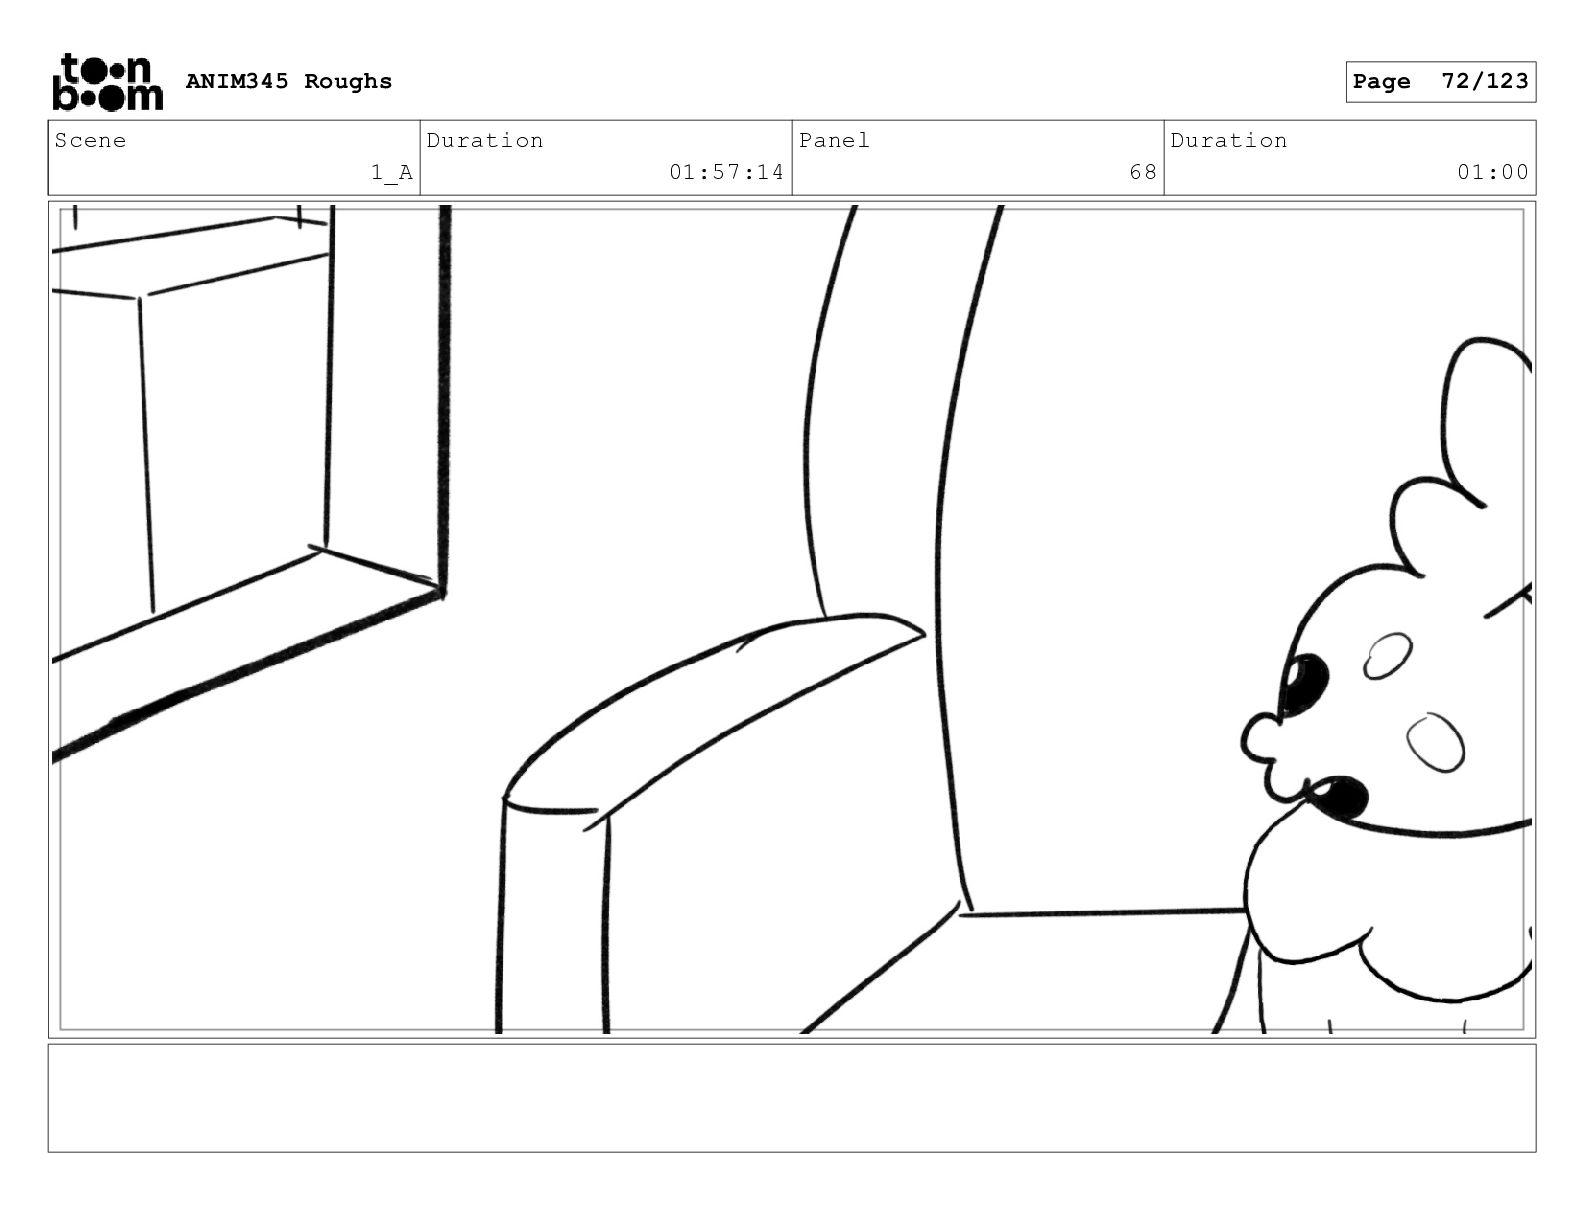
Task: Click the panel duration value '01:00'
Action: [1493, 172]
